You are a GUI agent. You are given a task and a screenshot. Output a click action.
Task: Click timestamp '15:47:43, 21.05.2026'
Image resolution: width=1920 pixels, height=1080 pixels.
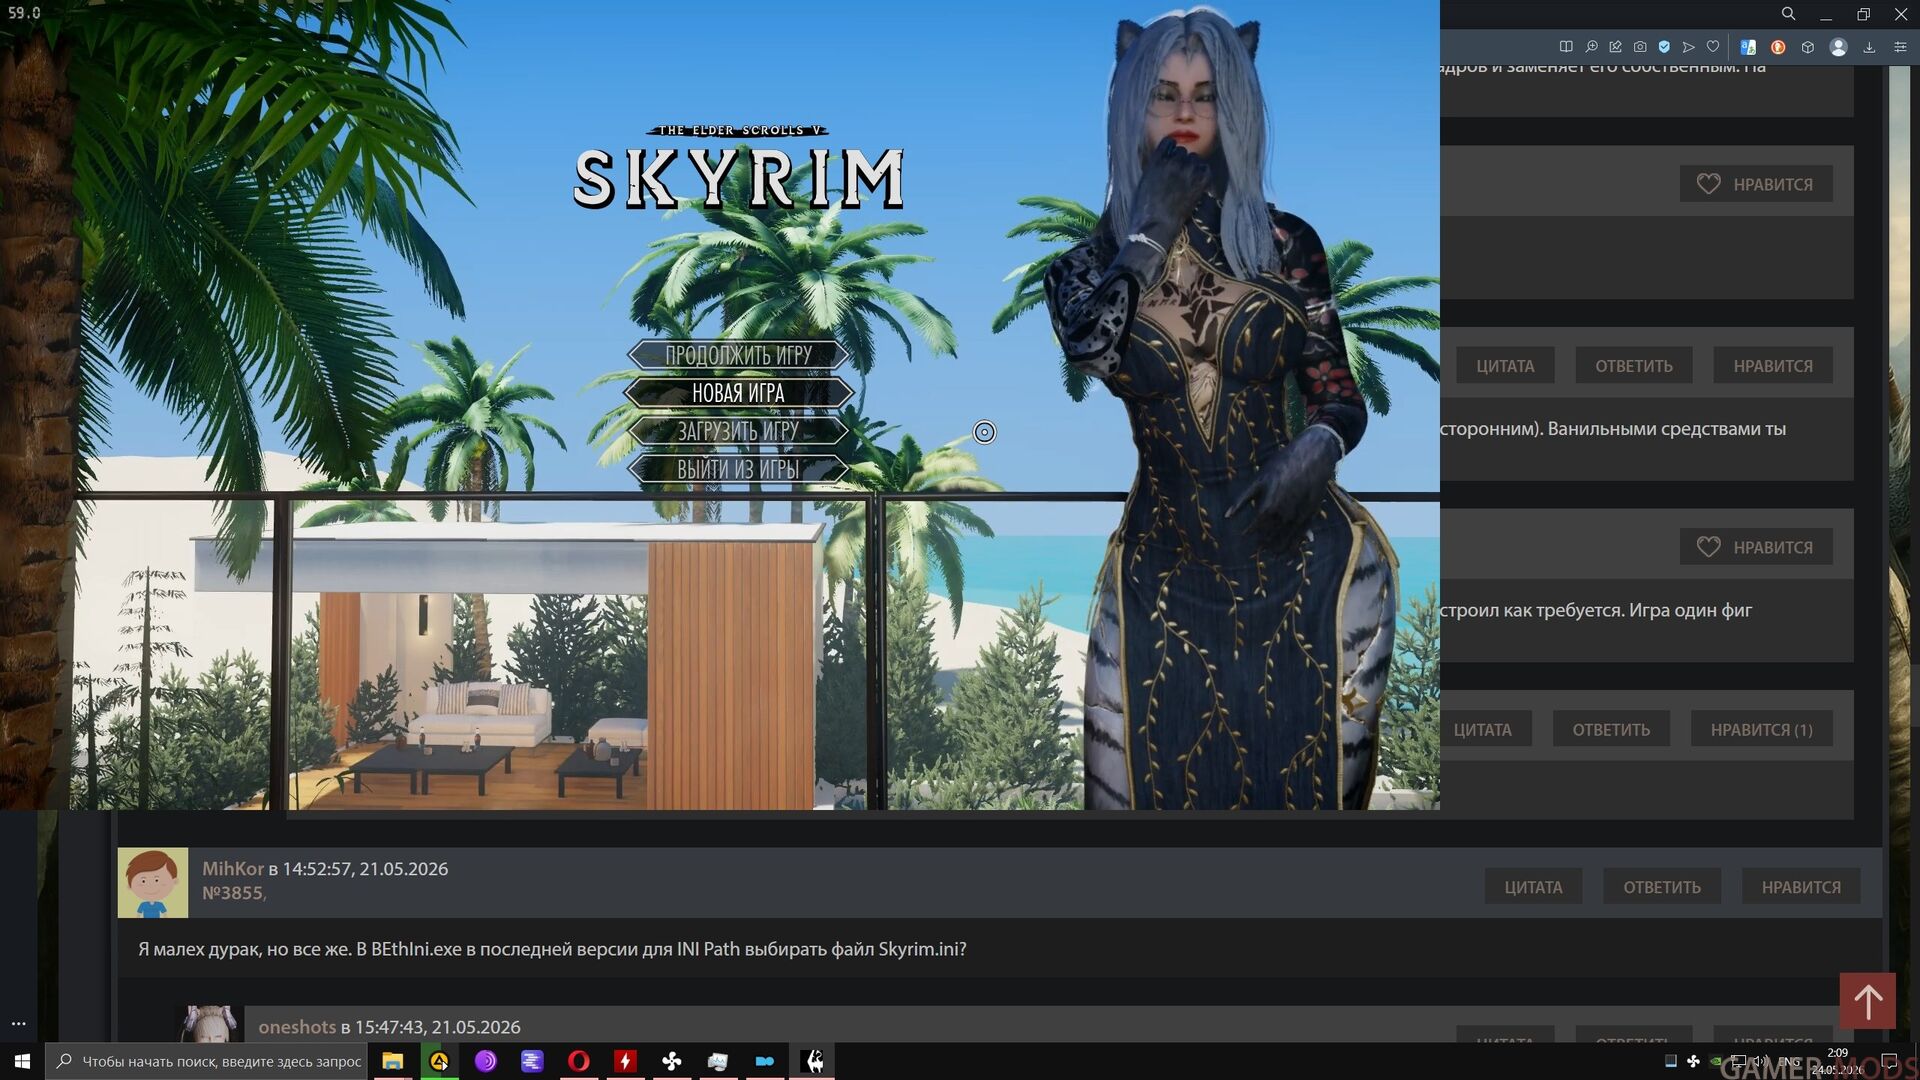click(438, 1027)
